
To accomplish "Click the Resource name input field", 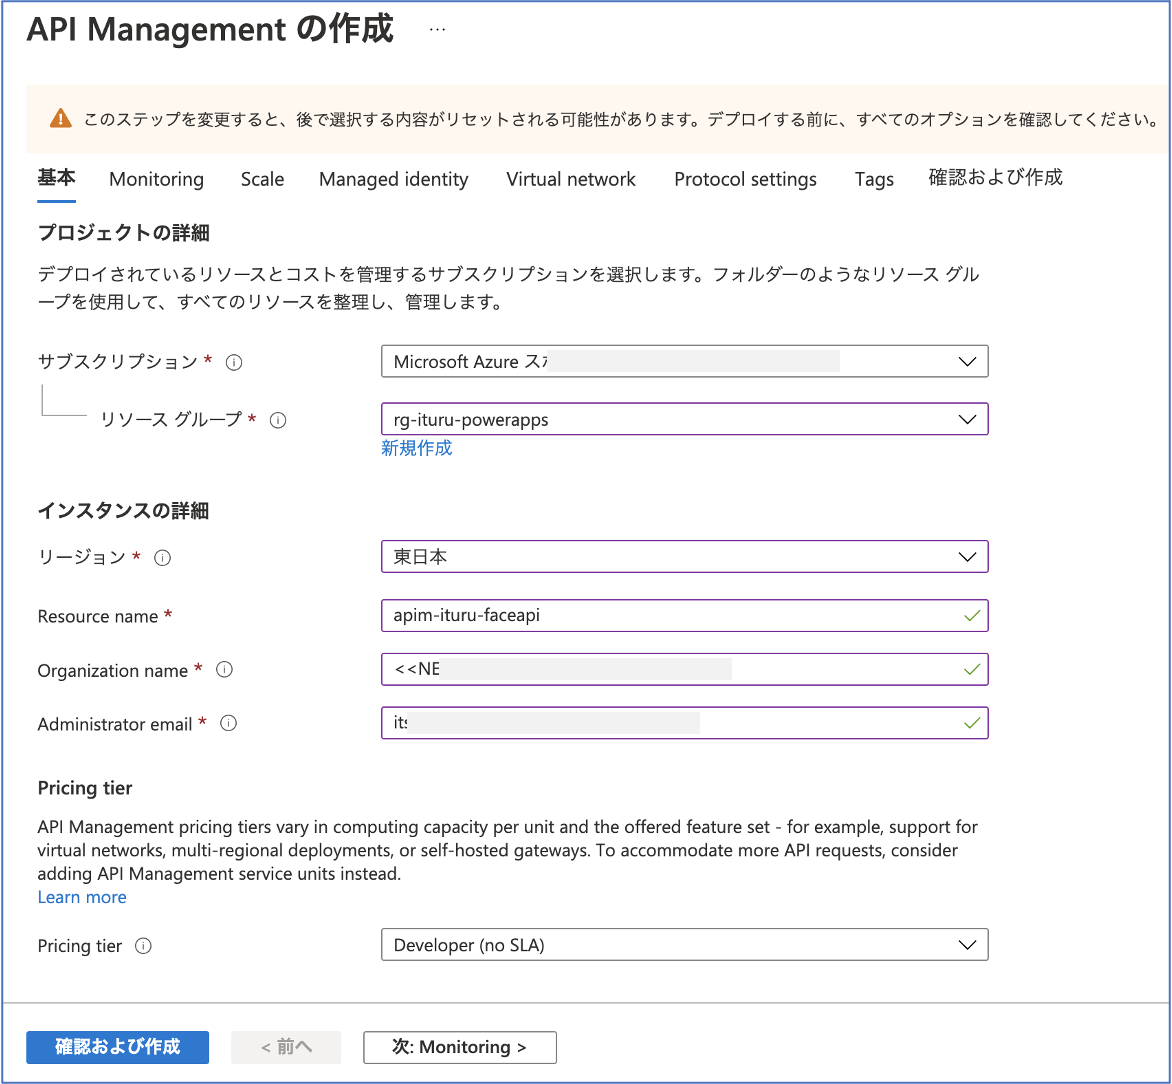I will coord(685,615).
